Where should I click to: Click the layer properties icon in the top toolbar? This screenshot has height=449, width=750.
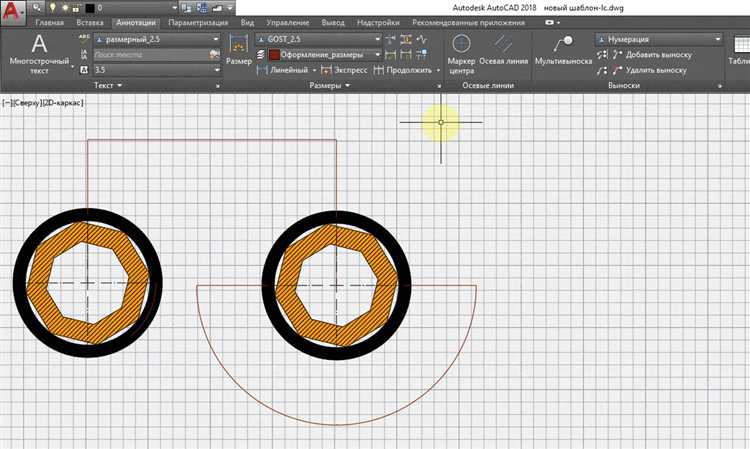(x=36, y=8)
